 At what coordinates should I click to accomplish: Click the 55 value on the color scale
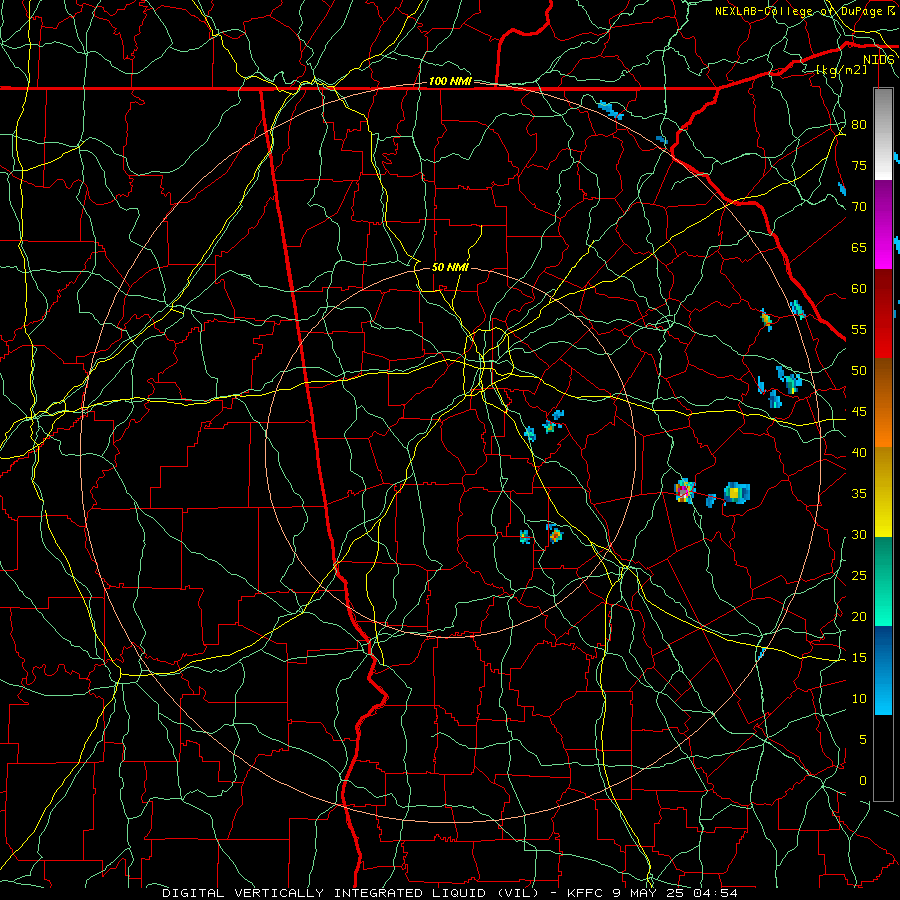pyautogui.click(x=859, y=329)
